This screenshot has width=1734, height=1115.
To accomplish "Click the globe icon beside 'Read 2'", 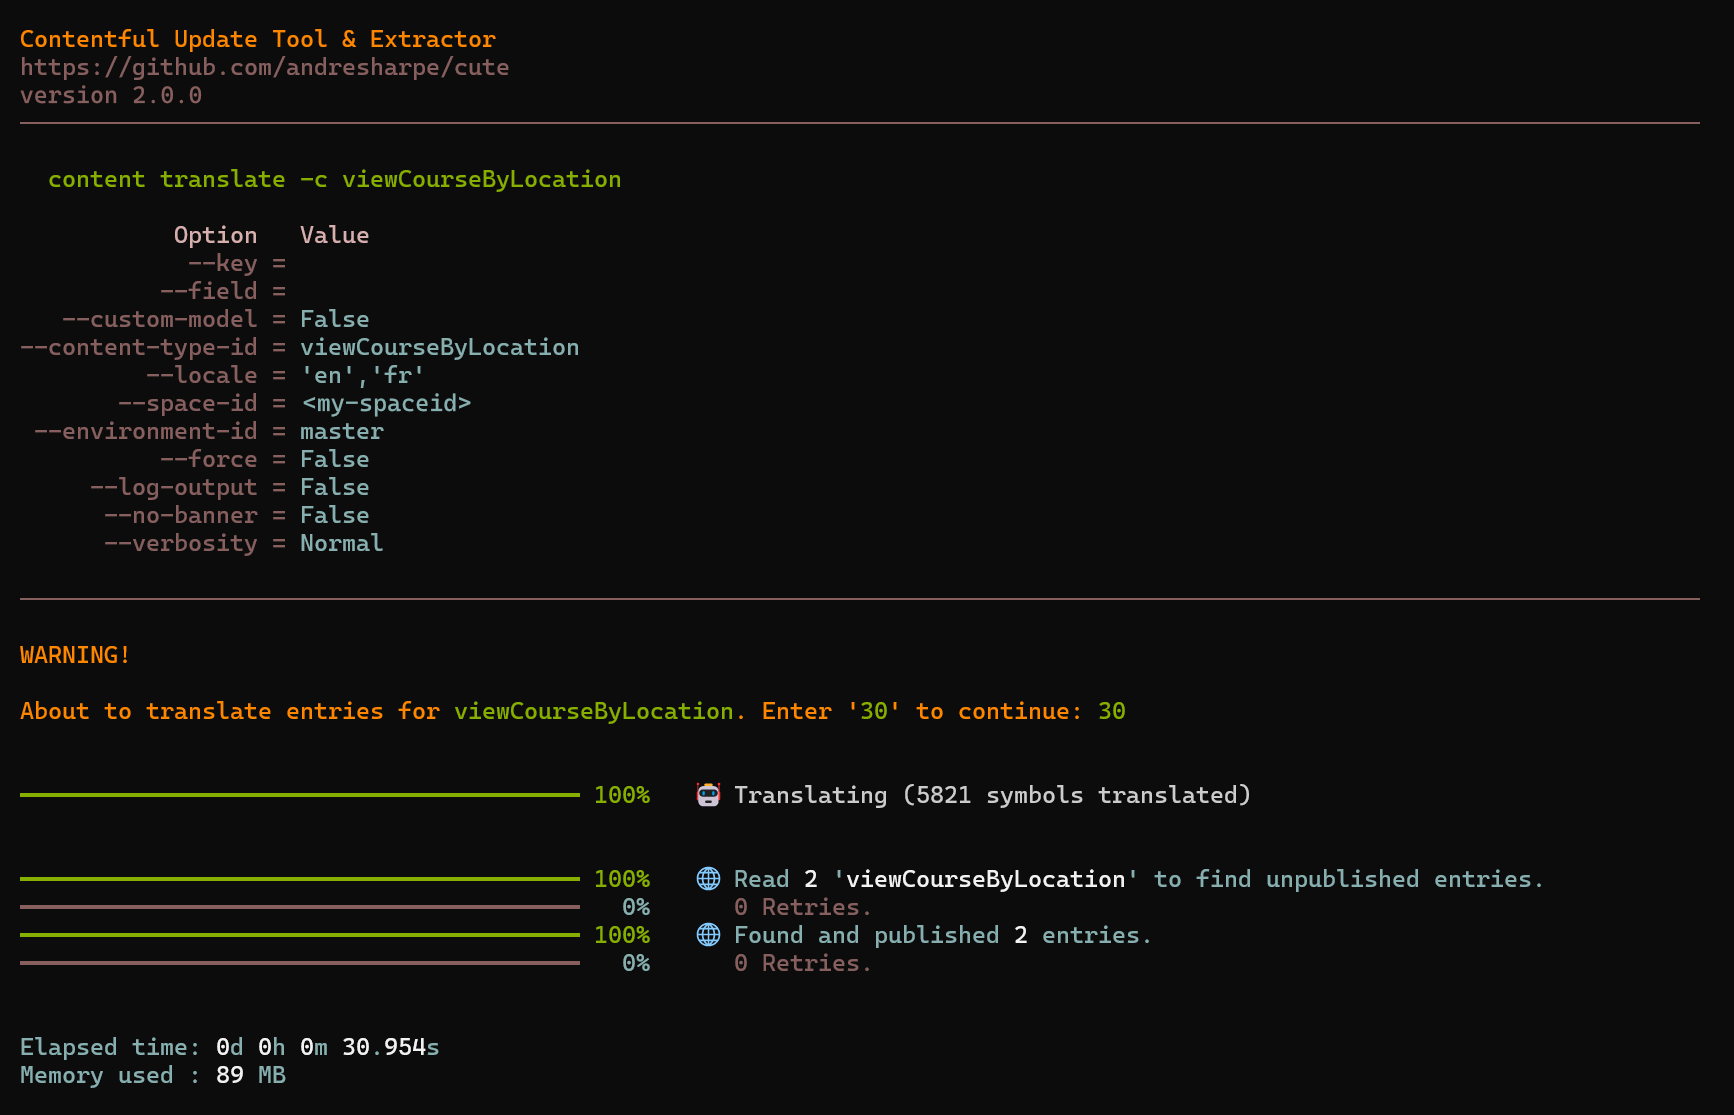I will 708,879.
